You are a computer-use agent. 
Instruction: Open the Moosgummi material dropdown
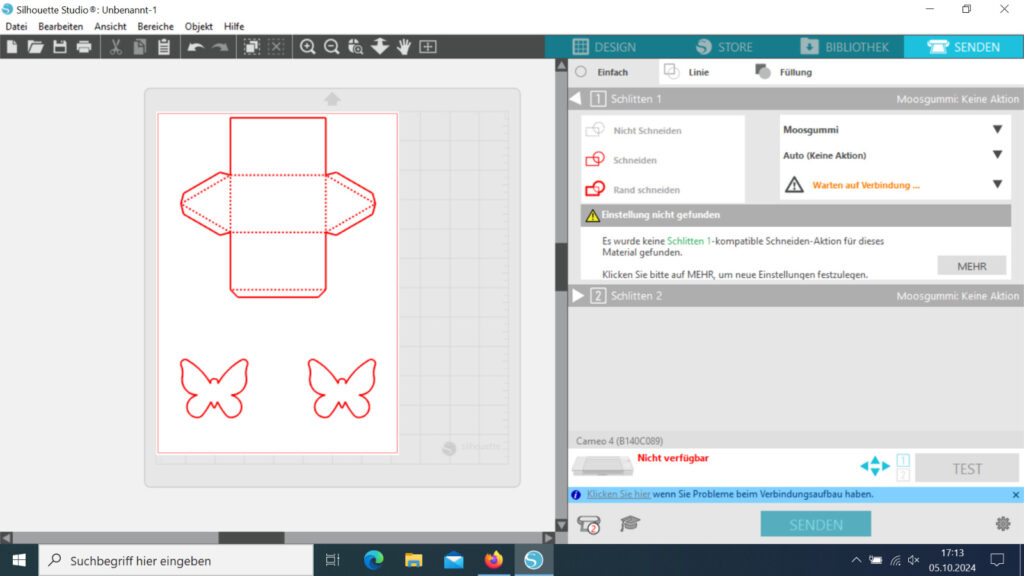click(x=893, y=129)
